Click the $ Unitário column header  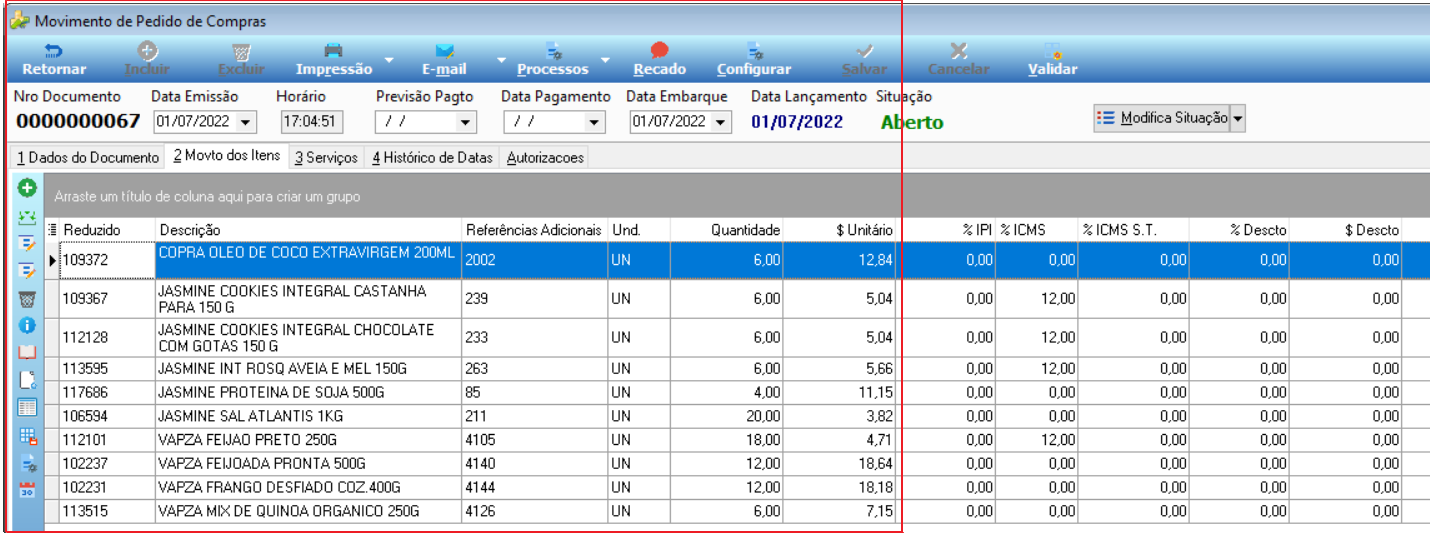coord(841,230)
